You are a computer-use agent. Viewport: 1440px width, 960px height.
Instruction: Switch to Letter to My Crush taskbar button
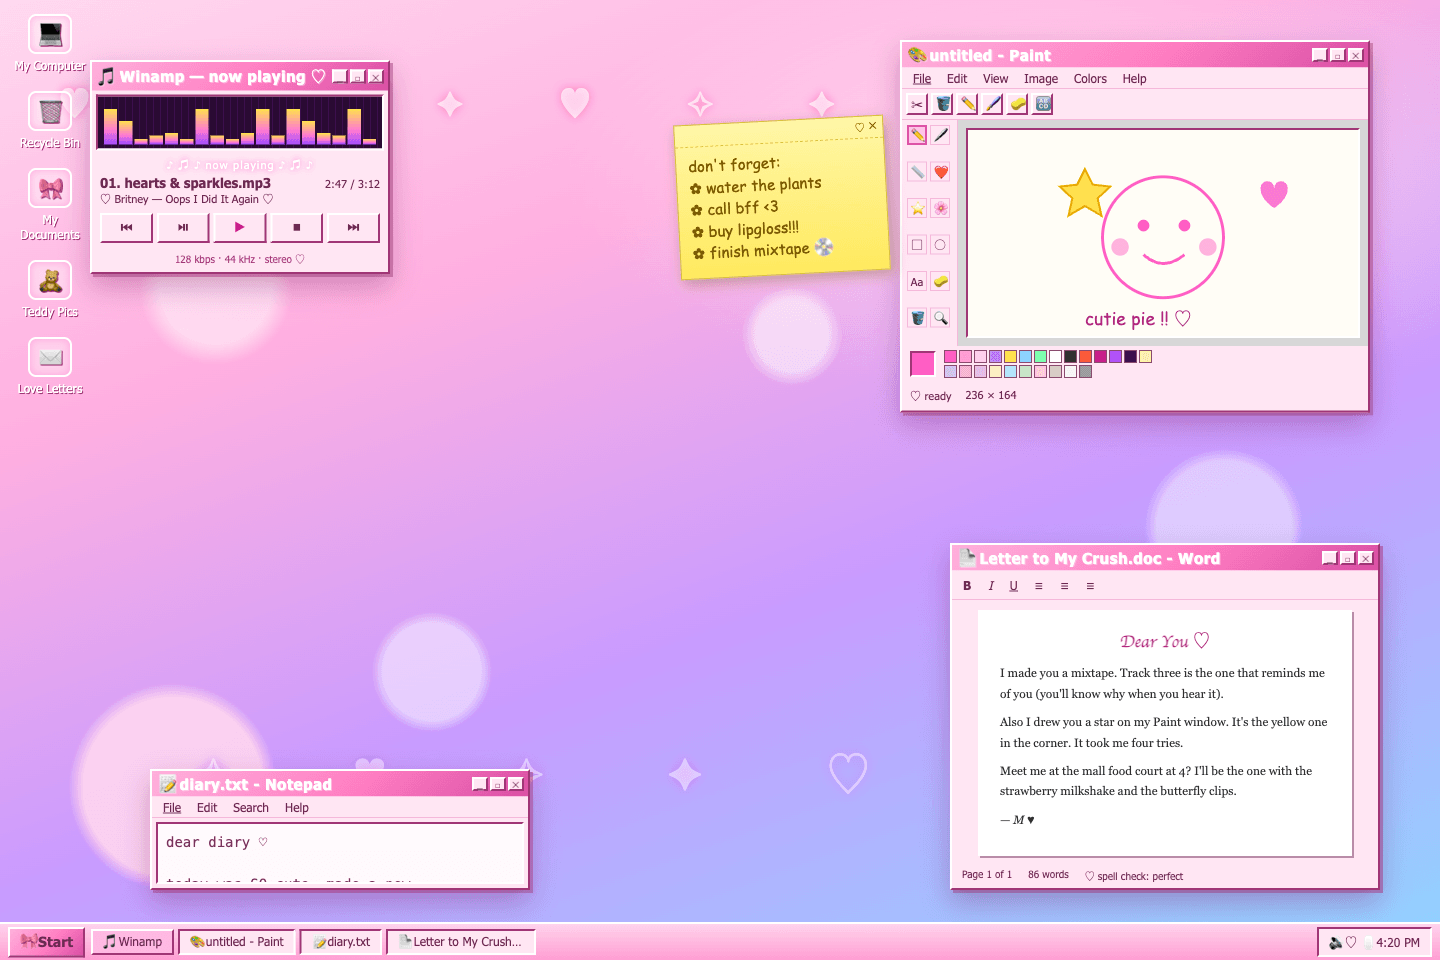[x=461, y=942]
